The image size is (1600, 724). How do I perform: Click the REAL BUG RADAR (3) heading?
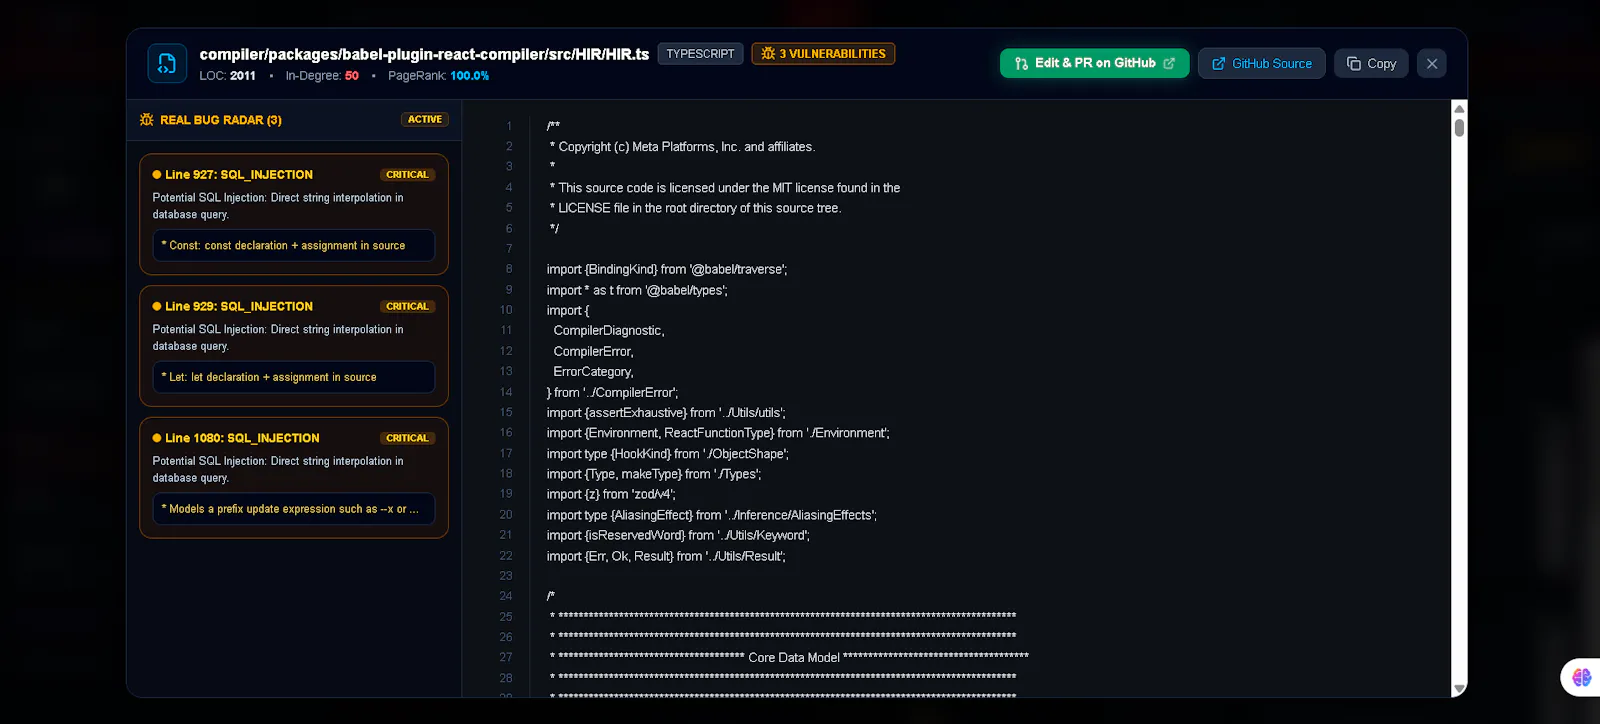pos(221,120)
